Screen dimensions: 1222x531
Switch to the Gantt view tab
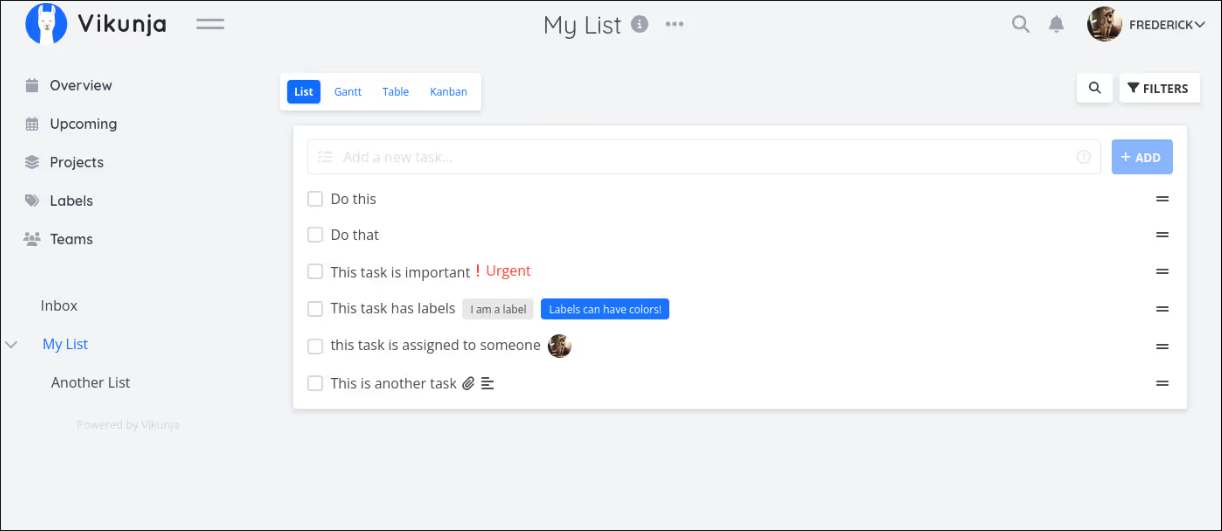click(348, 92)
